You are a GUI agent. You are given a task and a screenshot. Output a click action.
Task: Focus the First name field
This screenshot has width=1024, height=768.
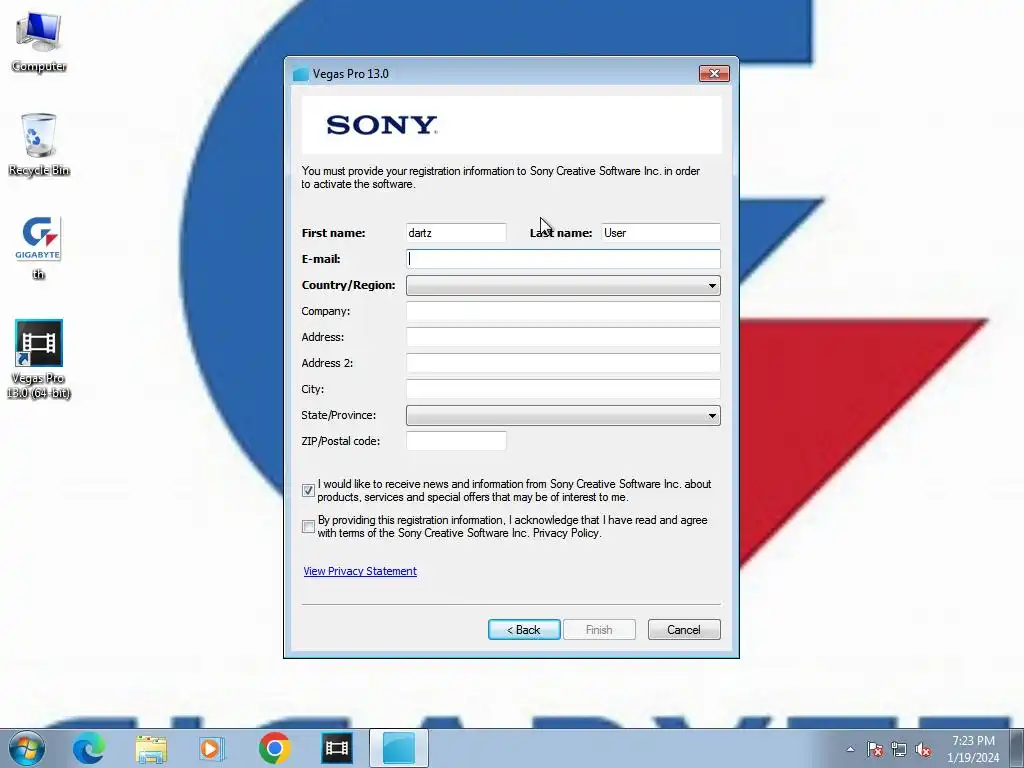click(456, 233)
